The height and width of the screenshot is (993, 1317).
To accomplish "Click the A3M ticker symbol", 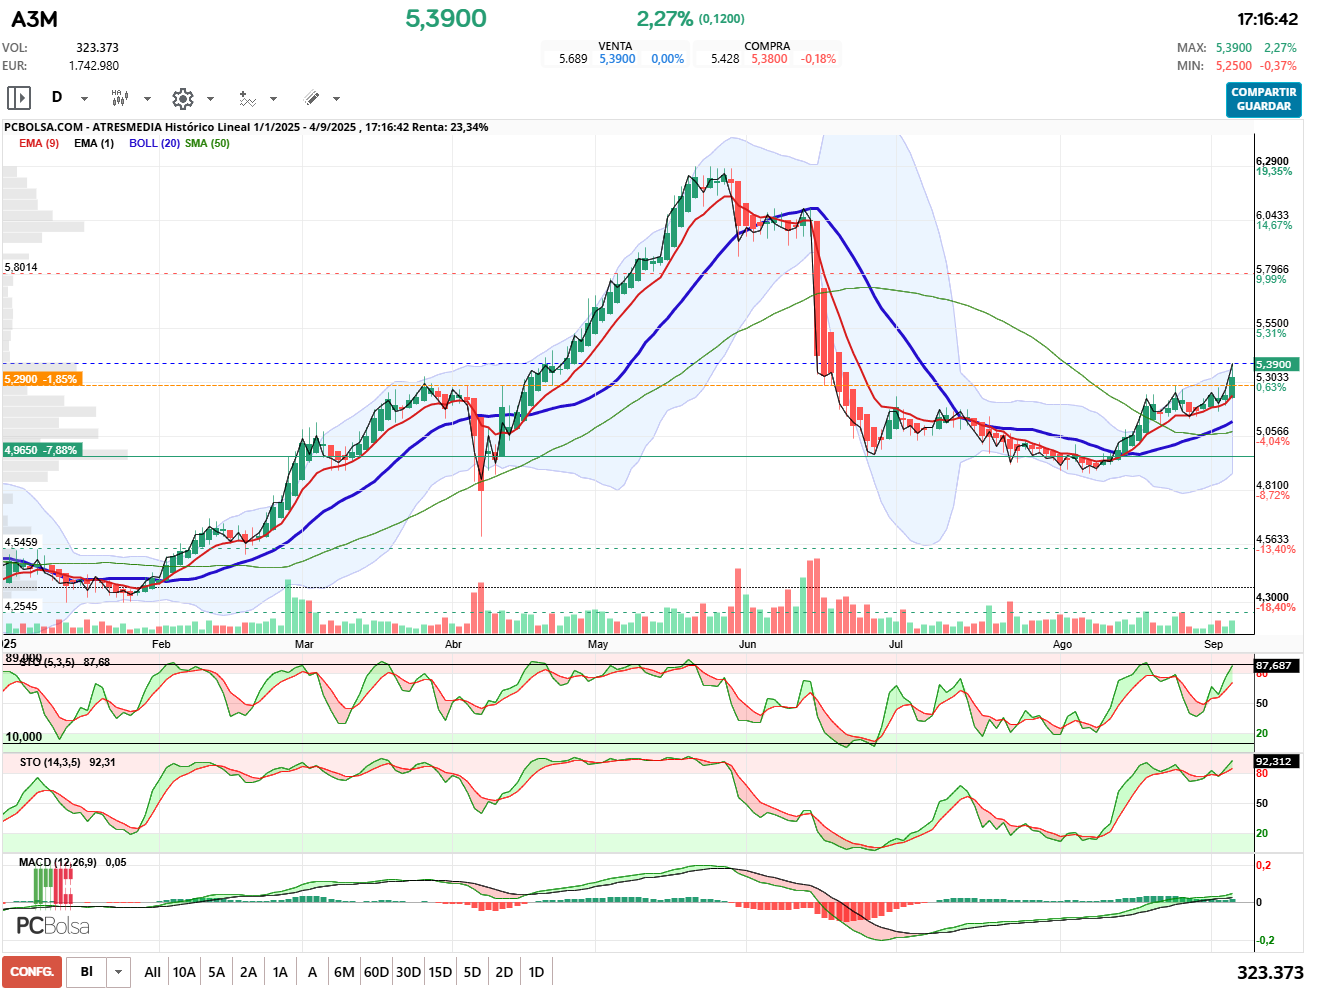I will tap(34, 19).
